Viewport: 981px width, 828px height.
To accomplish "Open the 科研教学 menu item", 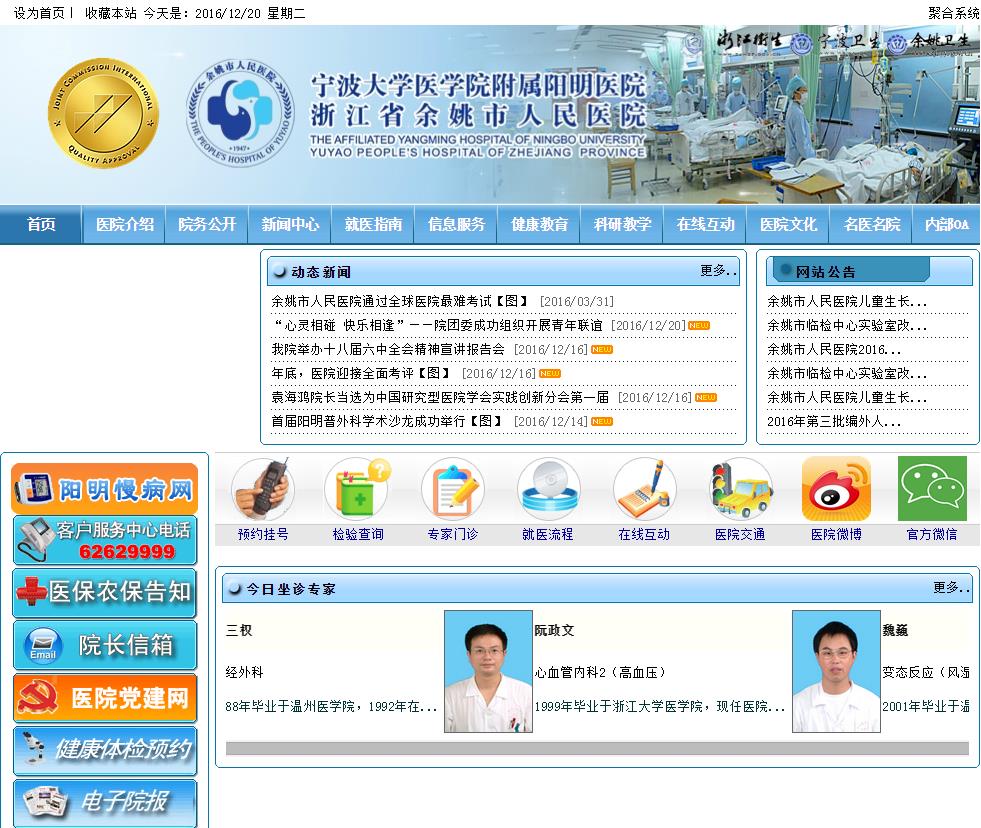I will coord(623,224).
